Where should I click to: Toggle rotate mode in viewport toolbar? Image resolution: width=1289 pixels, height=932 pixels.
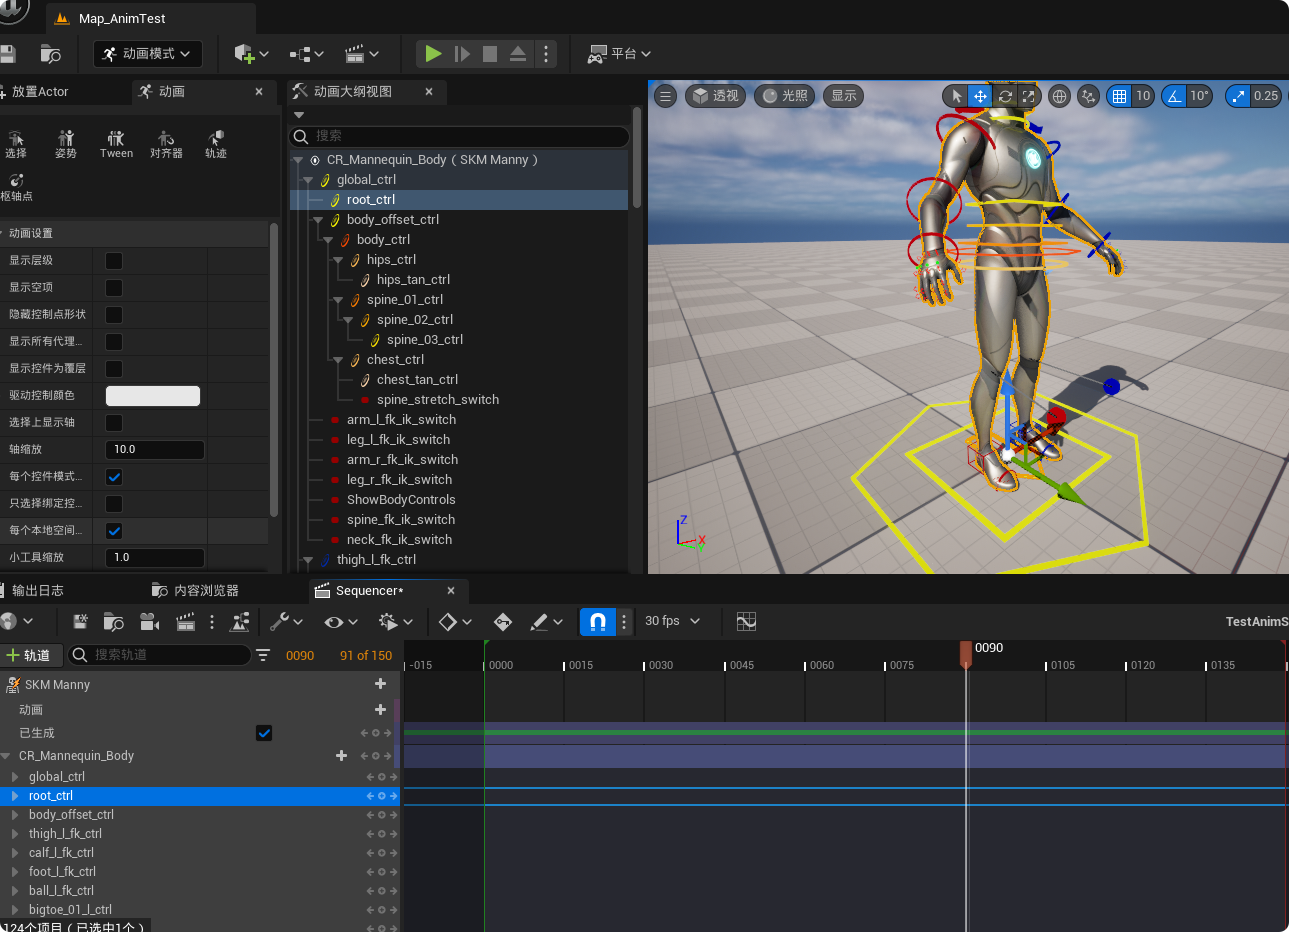[x=1005, y=96]
